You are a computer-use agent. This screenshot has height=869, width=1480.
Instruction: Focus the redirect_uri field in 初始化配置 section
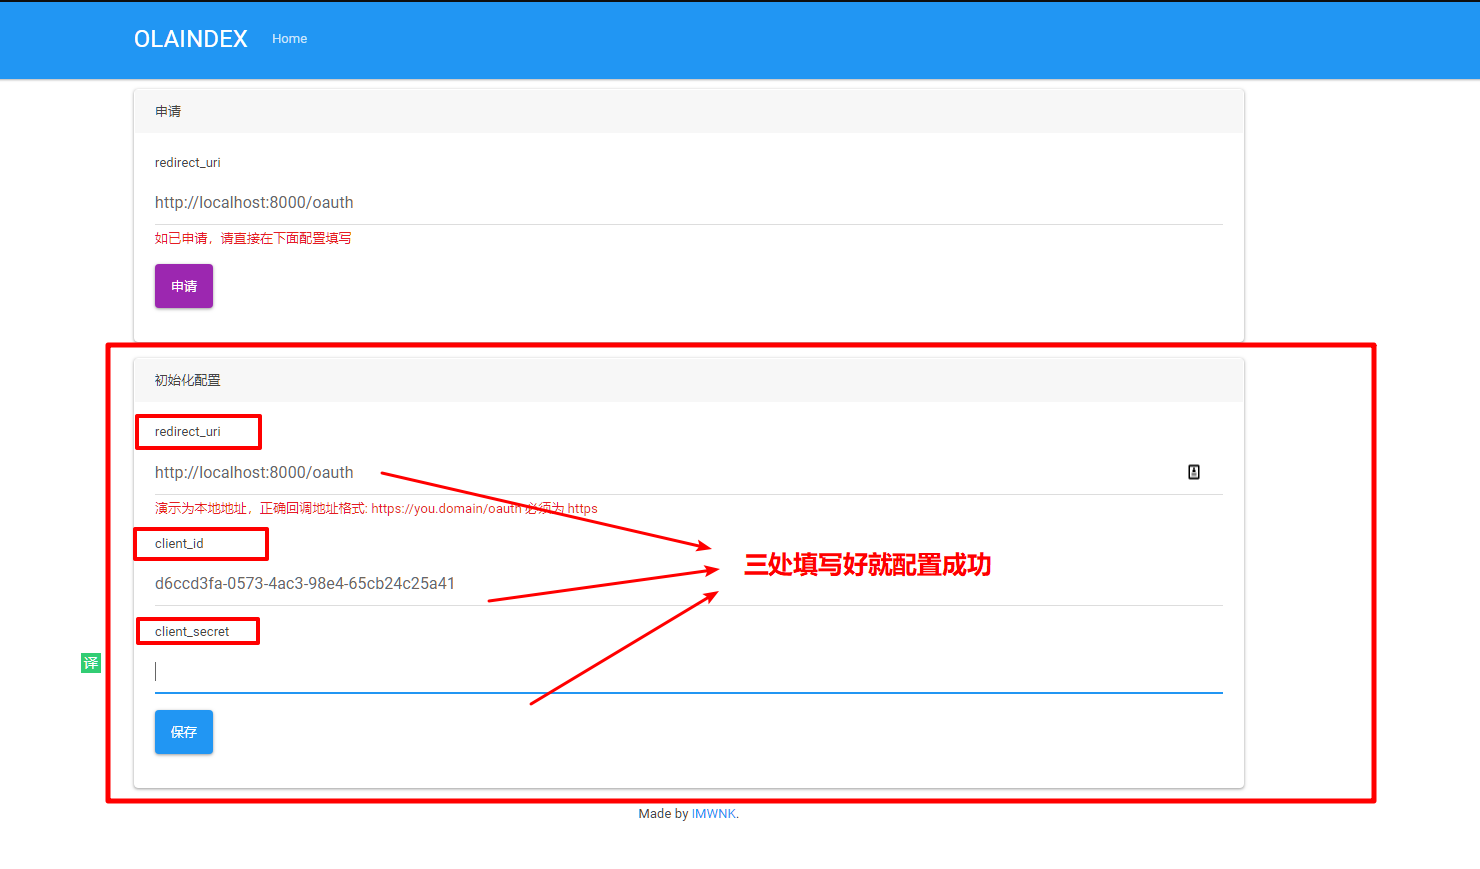(688, 473)
